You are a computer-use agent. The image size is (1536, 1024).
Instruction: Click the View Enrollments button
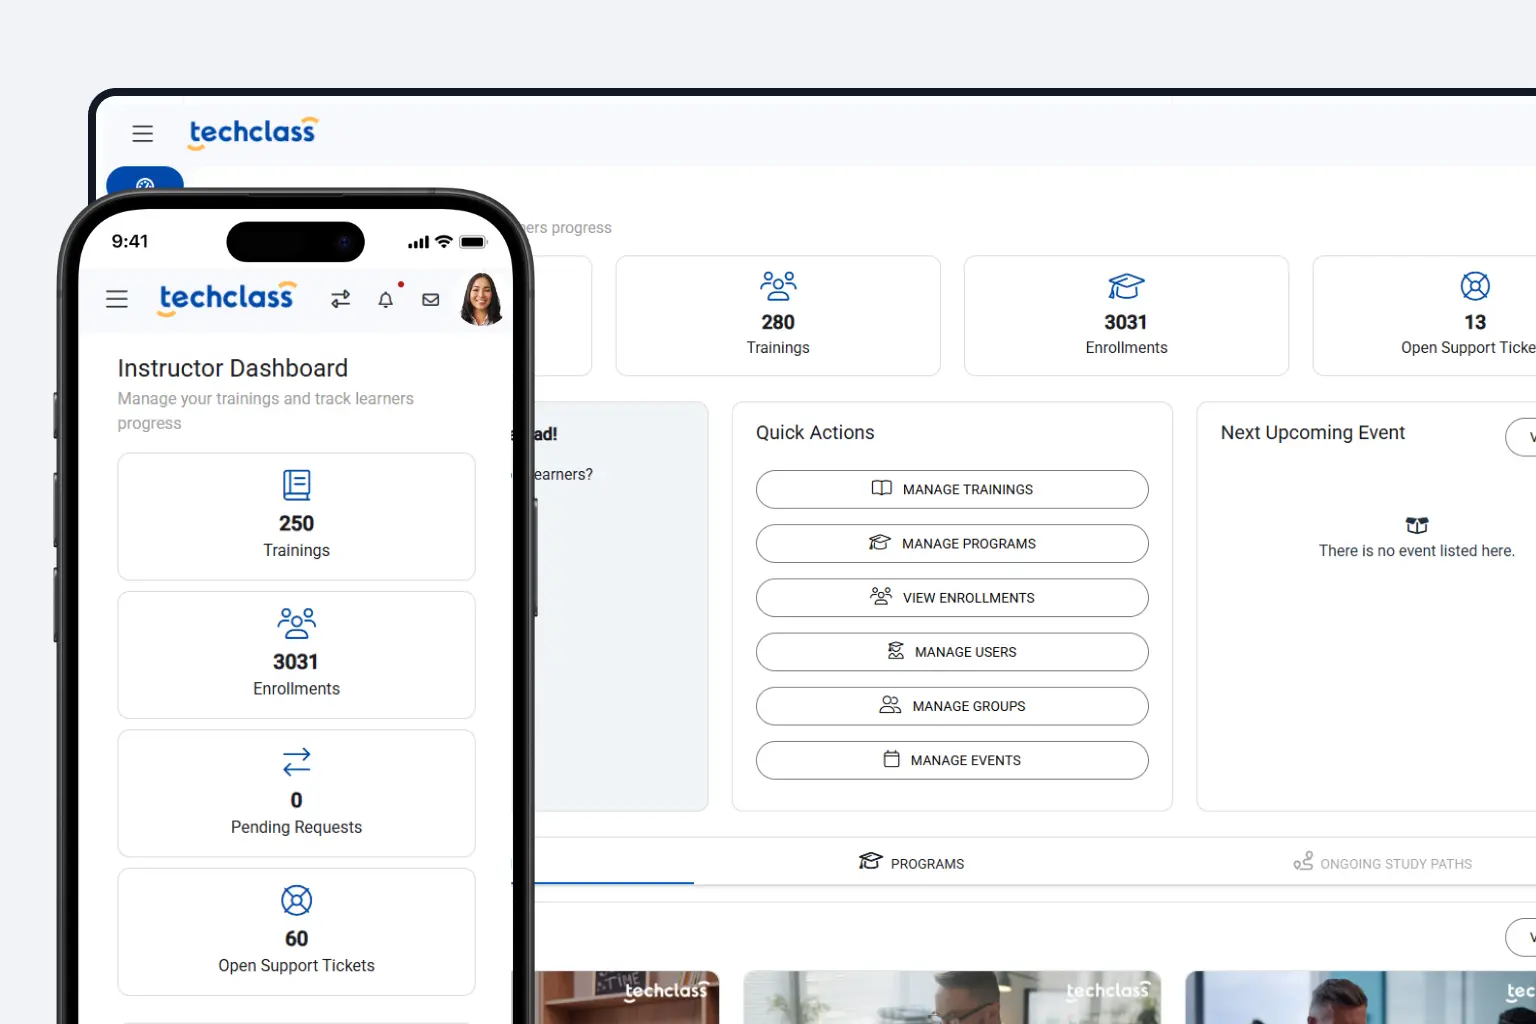pos(951,597)
